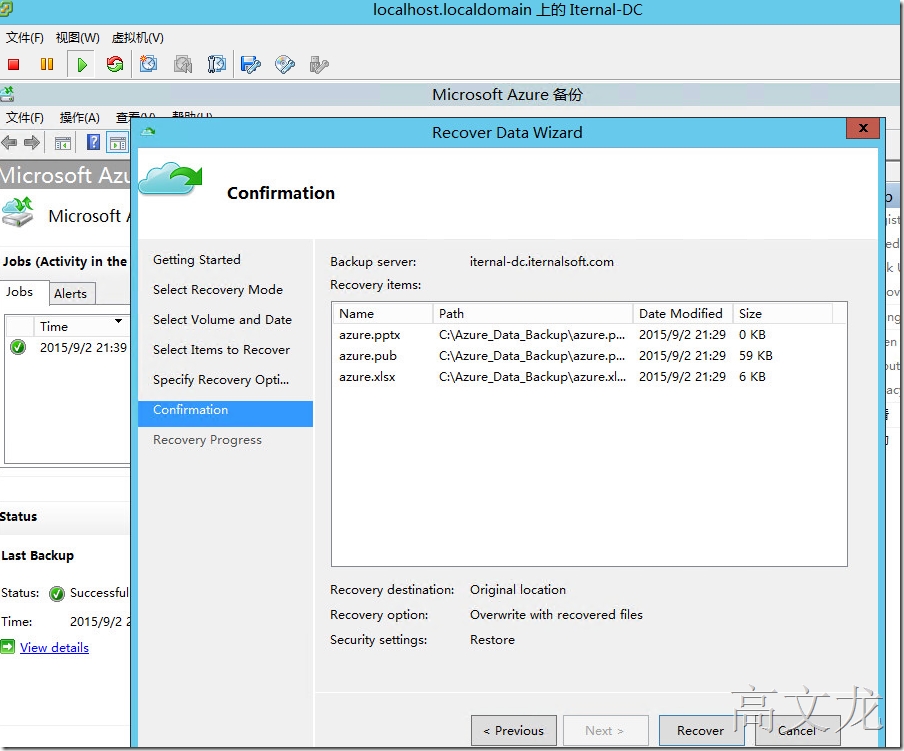Go to Getting Started wizard step
Screen dimensions: 904x751
tap(197, 259)
